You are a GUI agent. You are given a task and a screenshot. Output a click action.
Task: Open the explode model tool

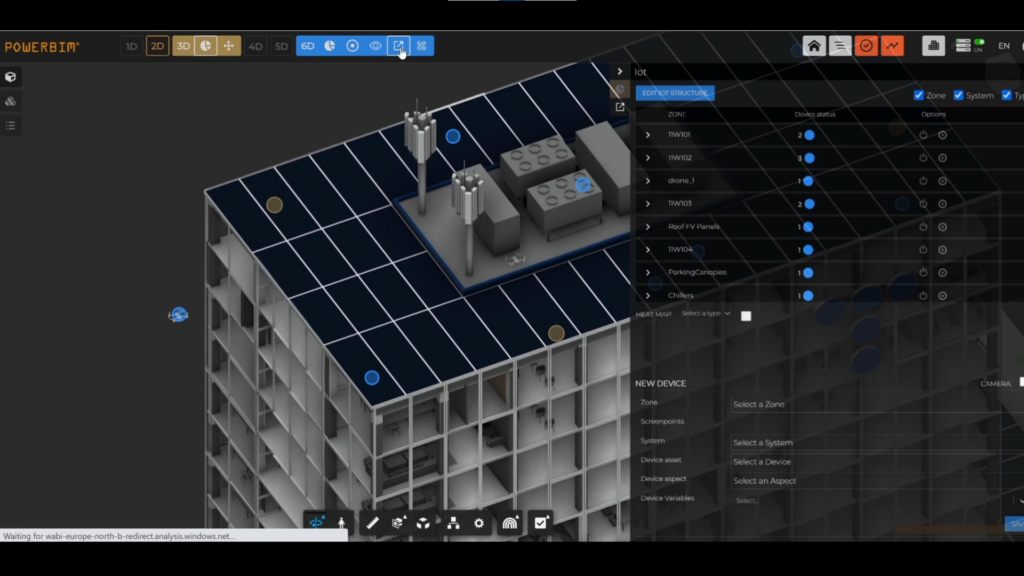tap(423, 523)
